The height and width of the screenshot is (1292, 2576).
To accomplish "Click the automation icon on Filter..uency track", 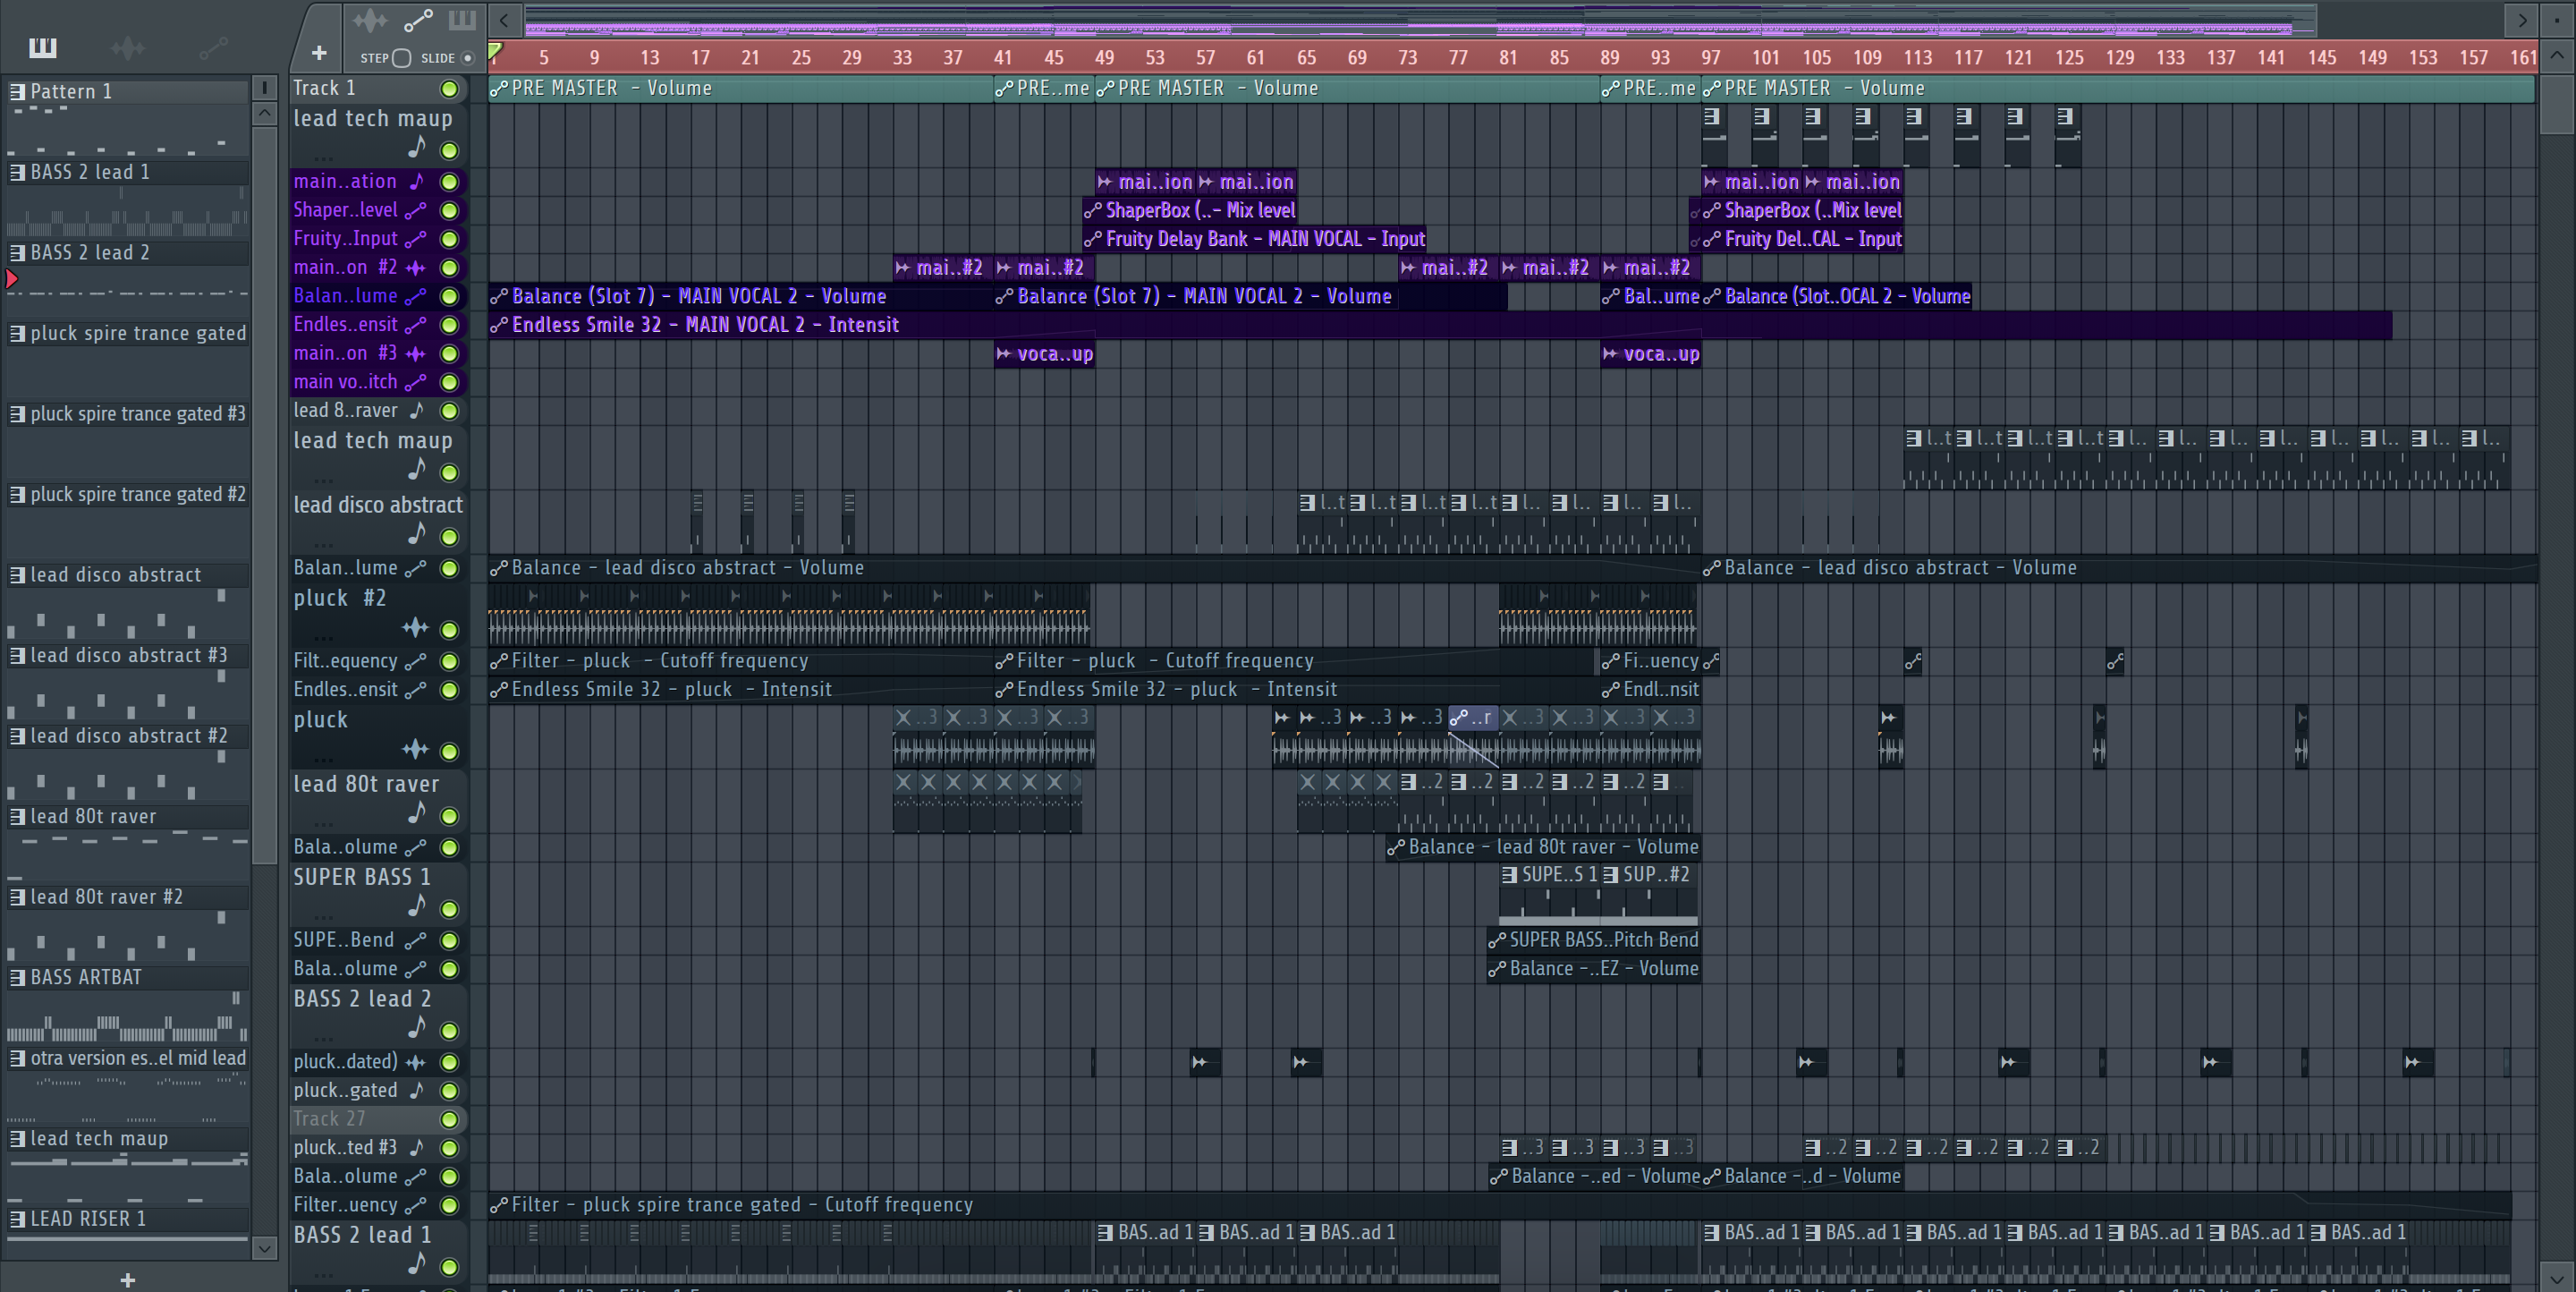I will pyautogui.click(x=416, y=1205).
